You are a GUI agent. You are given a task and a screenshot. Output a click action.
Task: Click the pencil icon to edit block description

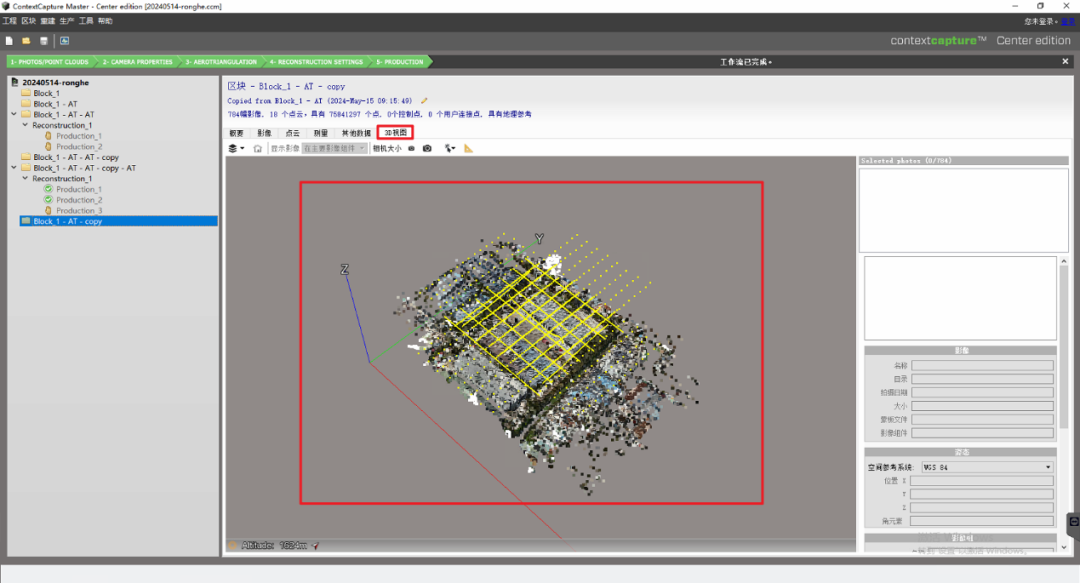tap(424, 101)
